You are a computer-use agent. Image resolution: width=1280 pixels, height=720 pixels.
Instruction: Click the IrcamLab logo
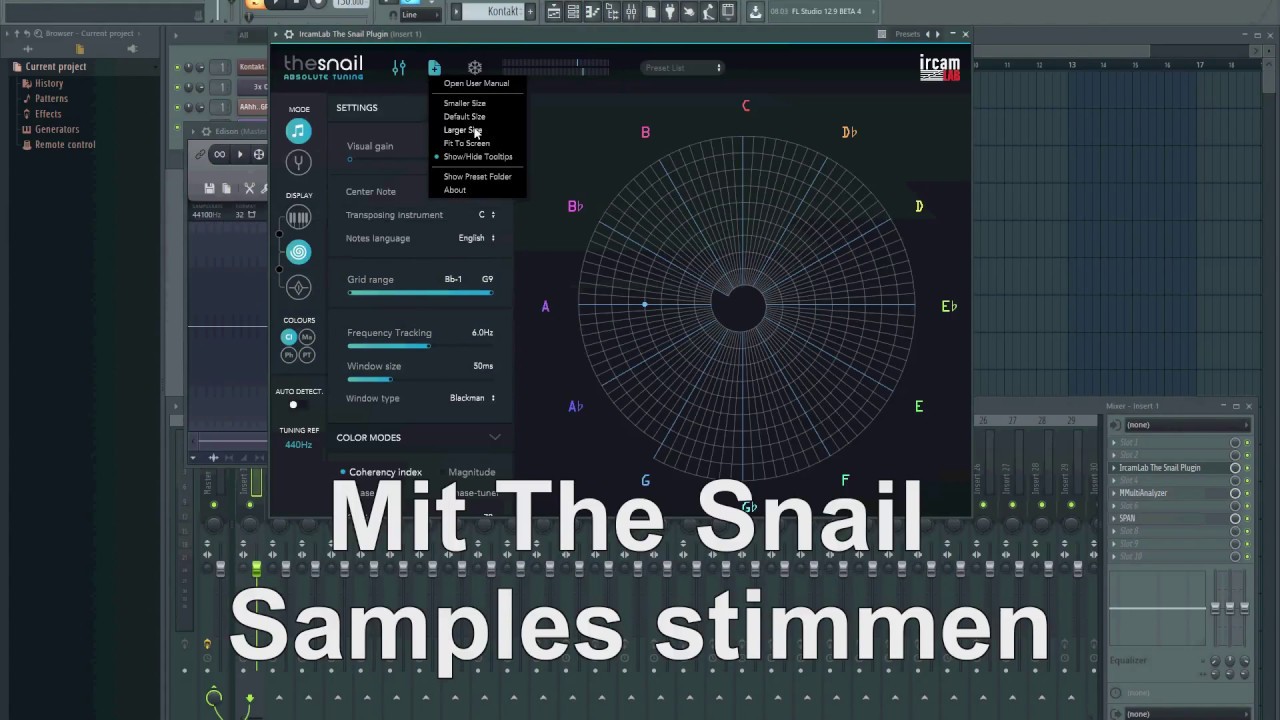pos(939,68)
